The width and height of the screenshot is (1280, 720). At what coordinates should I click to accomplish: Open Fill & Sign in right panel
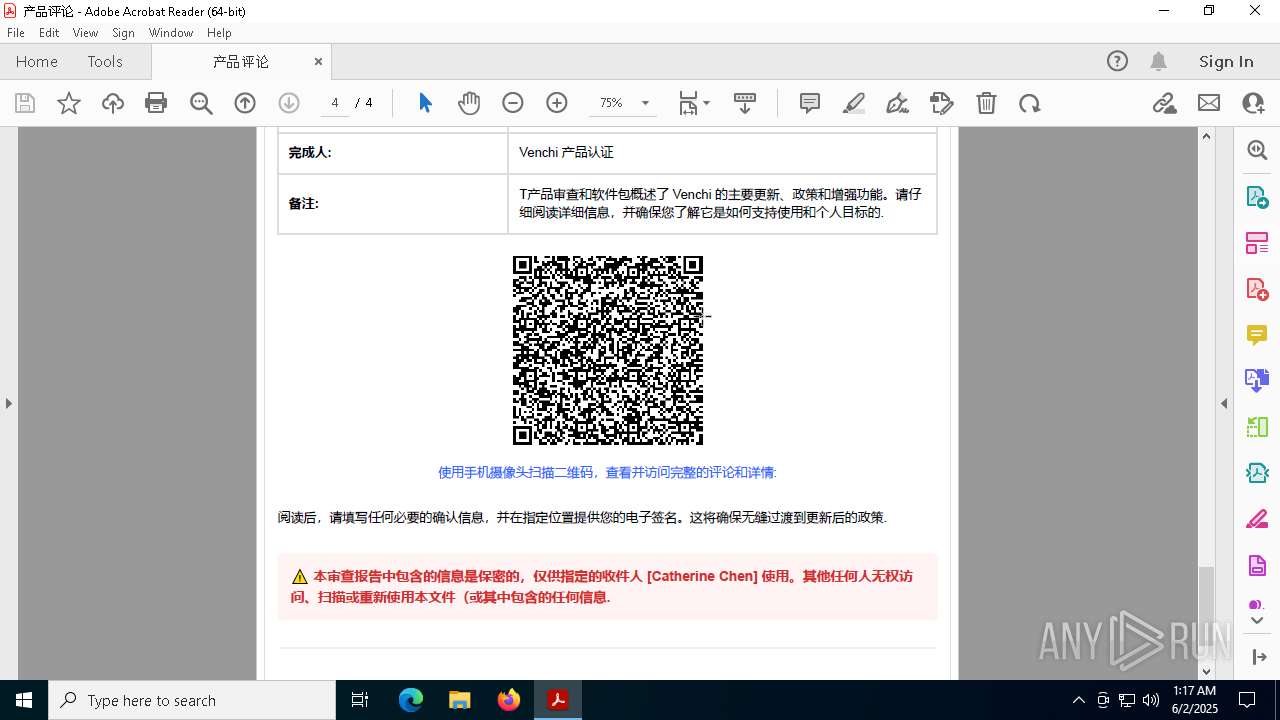click(x=1257, y=519)
